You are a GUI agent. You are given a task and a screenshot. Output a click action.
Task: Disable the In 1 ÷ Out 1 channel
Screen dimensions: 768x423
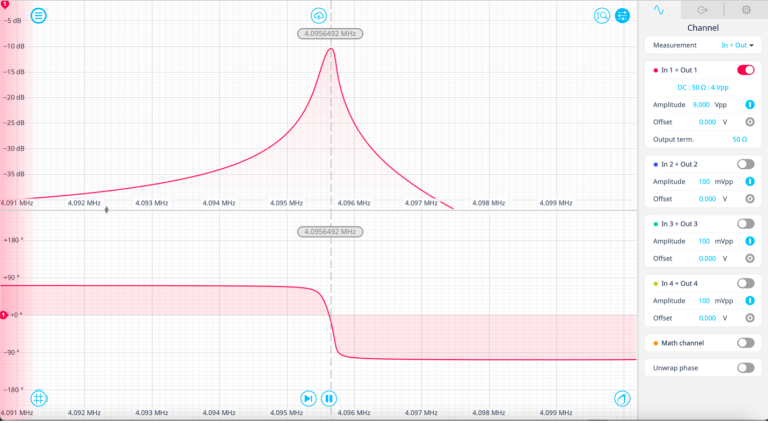(745, 70)
